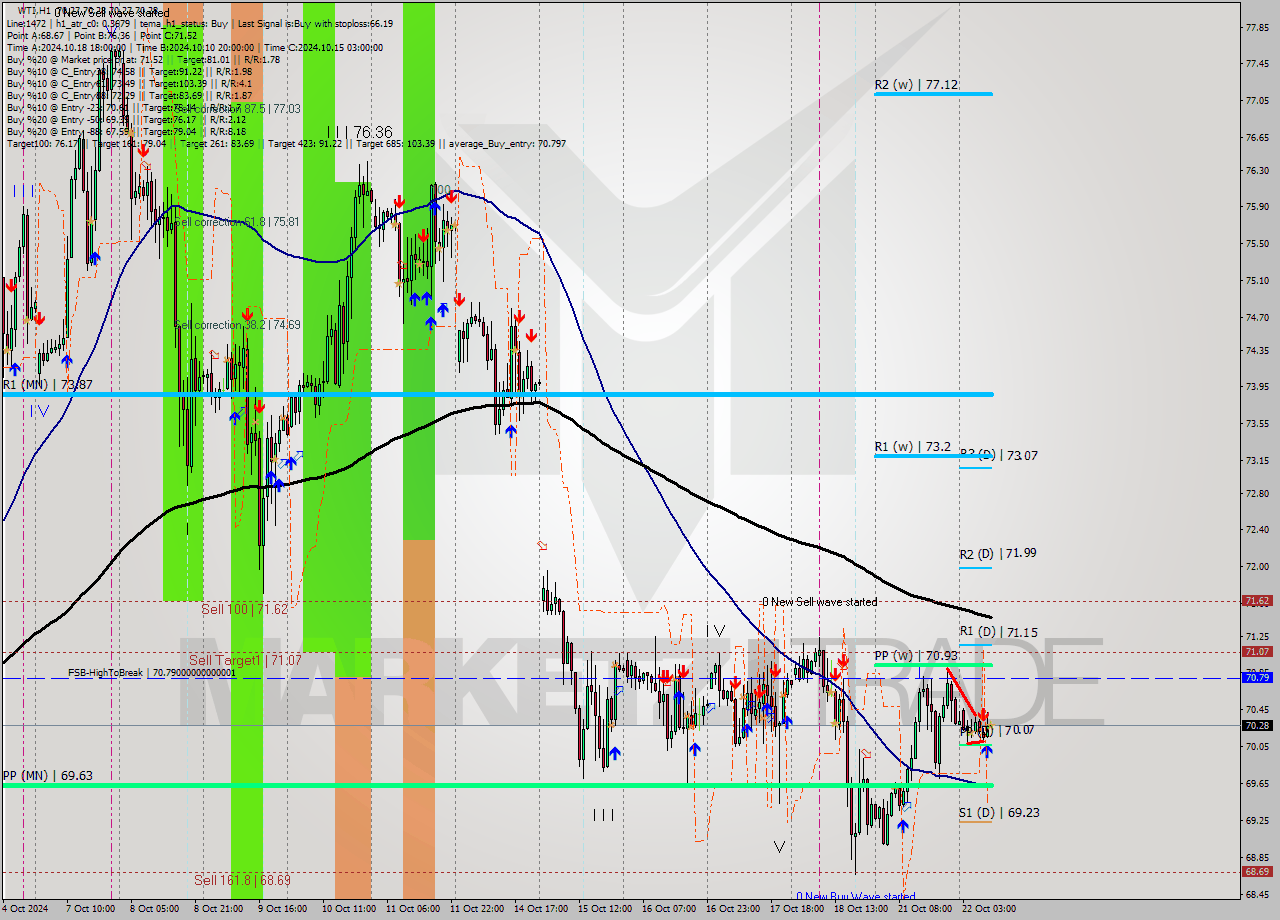Select the 7 Oct 10:00 time label

tap(90, 909)
